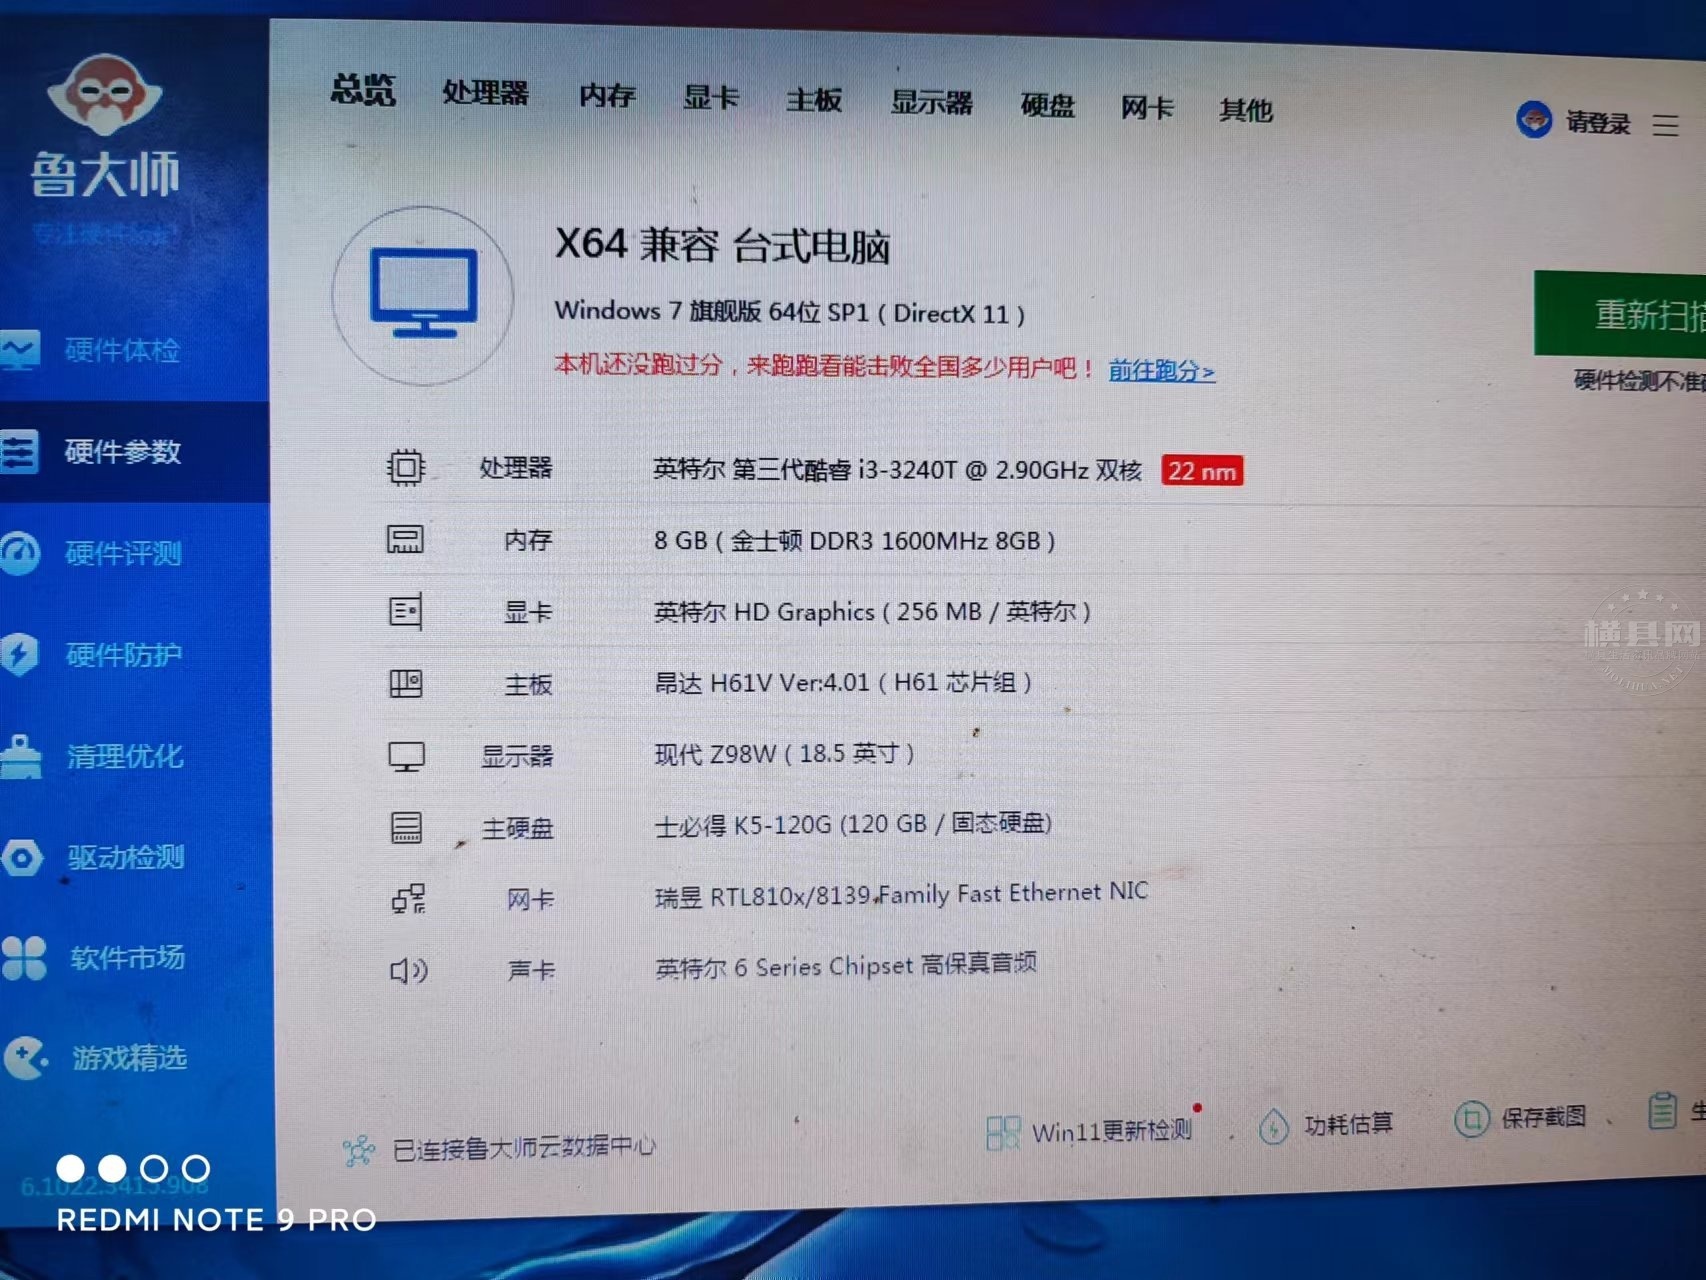Click 已连接鲁大师云数据中心 status text
This screenshot has width=1706, height=1280.
click(x=524, y=1148)
